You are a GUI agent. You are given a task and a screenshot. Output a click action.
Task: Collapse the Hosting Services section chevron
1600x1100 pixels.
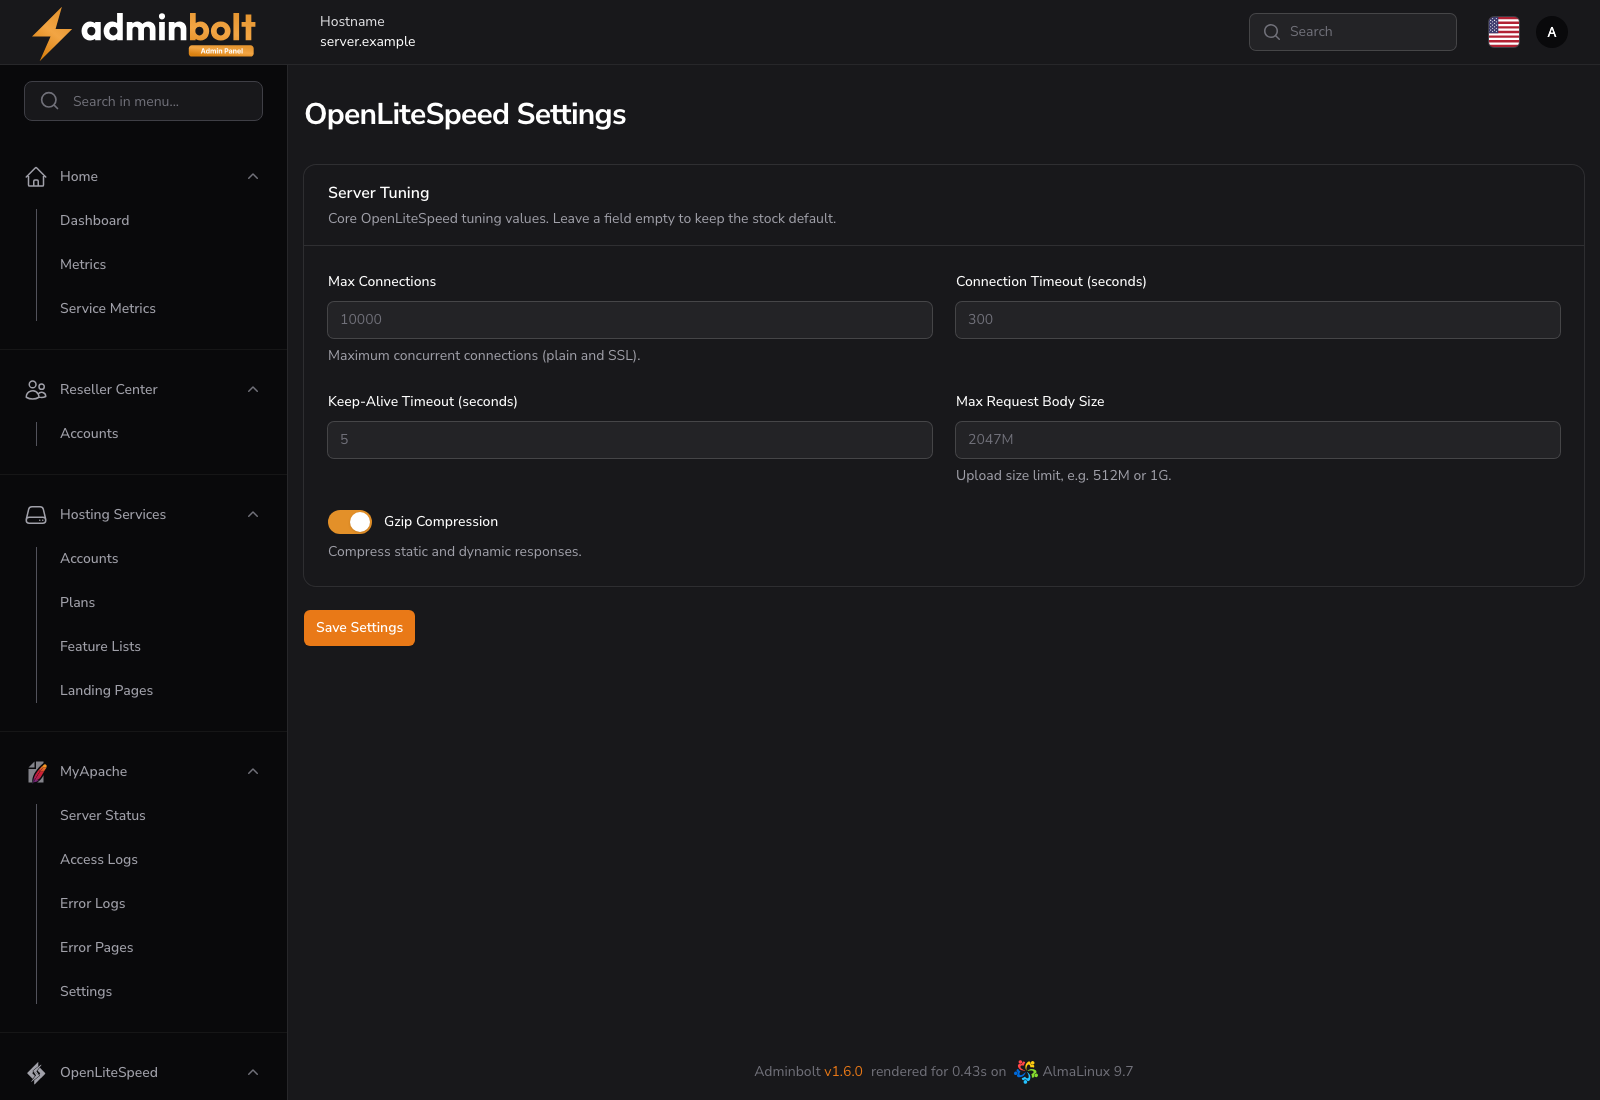(x=253, y=514)
